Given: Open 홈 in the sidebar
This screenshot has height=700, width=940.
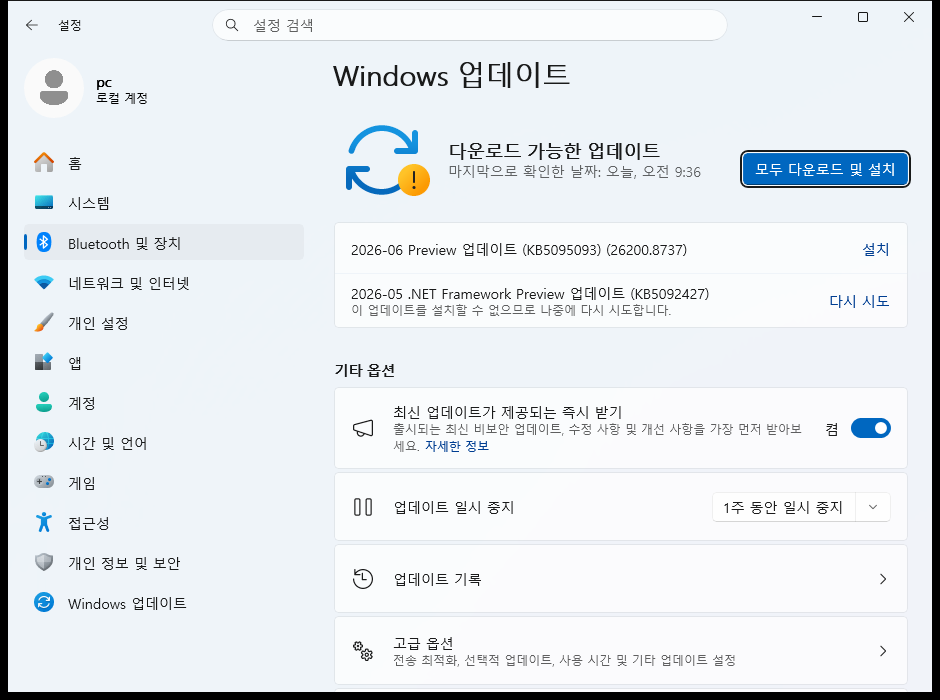Looking at the screenshot, I should (164, 163).
